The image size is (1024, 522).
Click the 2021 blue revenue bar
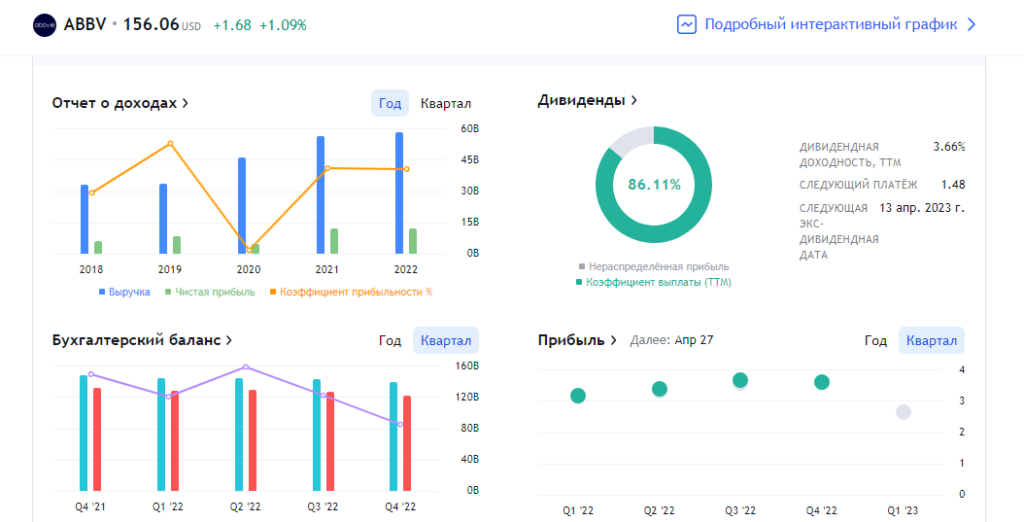321,195
